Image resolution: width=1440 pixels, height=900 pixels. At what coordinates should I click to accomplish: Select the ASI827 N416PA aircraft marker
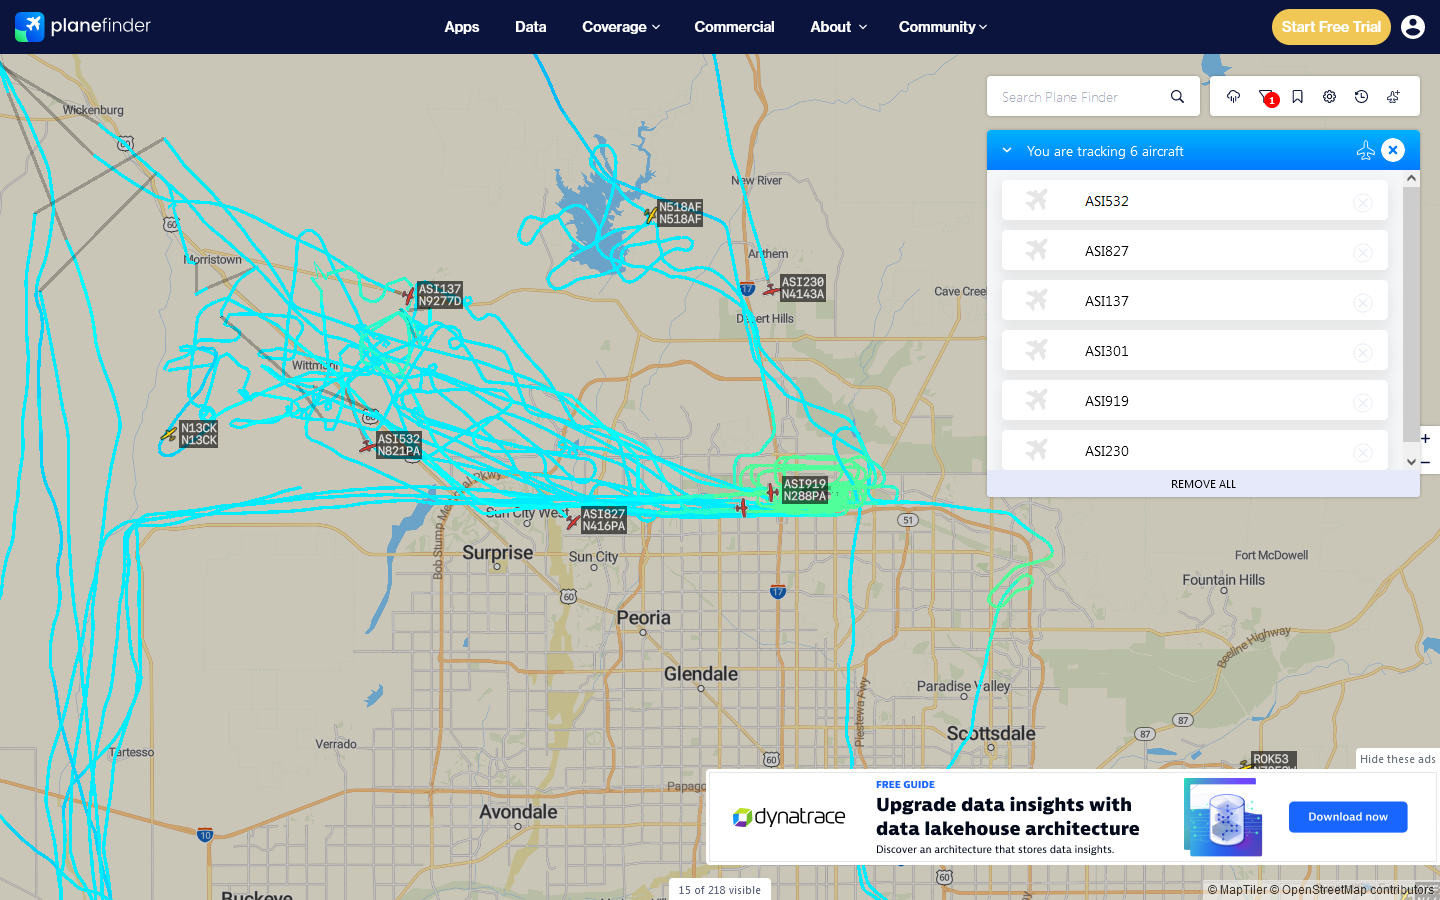[x=573, y=521]
